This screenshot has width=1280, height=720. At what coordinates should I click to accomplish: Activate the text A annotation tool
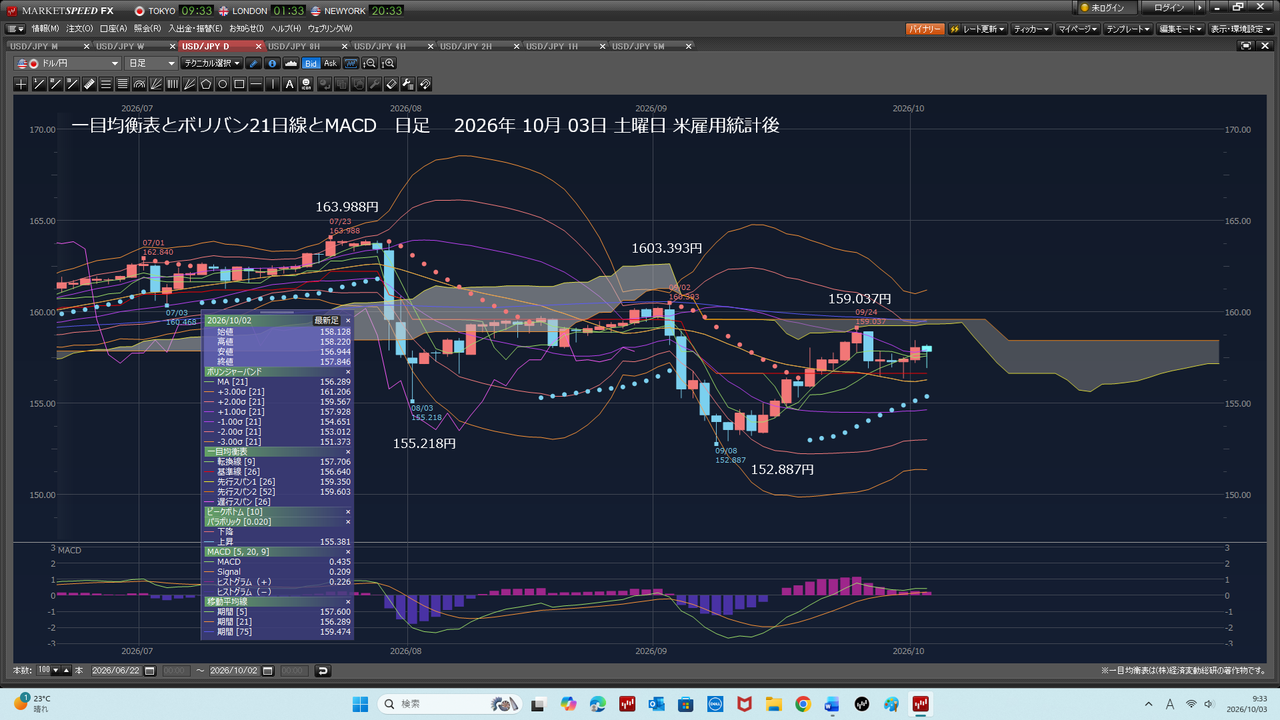pos(290,84)
